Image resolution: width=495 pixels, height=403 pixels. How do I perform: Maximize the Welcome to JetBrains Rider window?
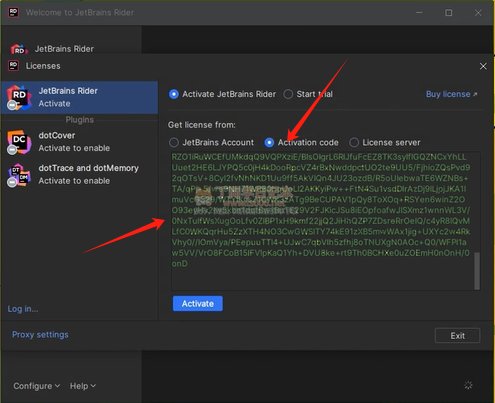(x=449, y=13)
